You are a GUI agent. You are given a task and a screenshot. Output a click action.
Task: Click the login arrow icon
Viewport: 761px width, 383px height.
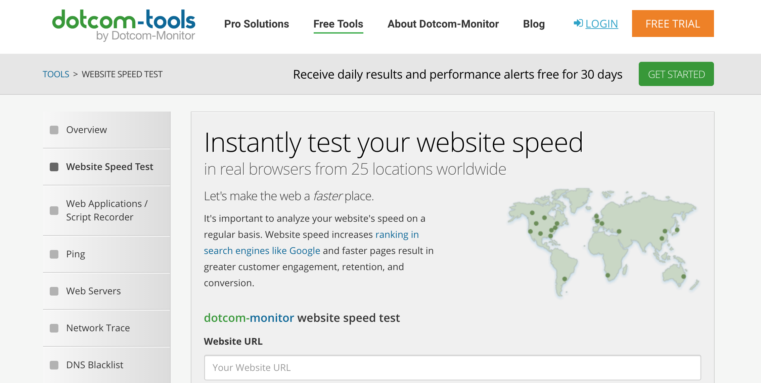point(578,23)
